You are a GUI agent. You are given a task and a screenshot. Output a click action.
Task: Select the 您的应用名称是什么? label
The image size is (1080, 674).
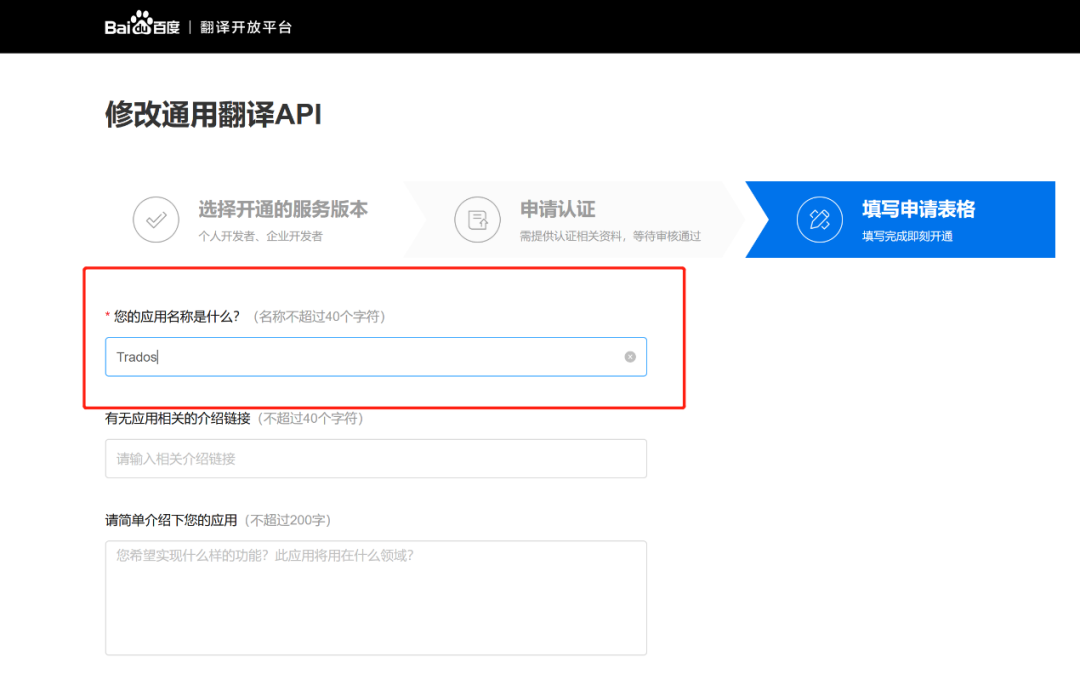click(176, 317)
